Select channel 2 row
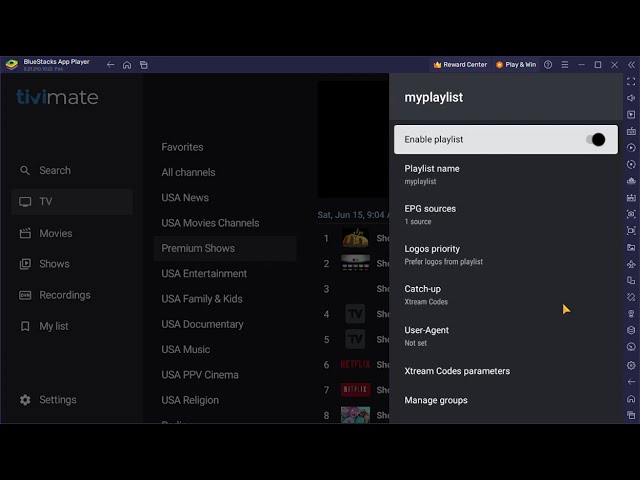The height and width of the screenshot is (480, 640). click(x=353, y=264)
